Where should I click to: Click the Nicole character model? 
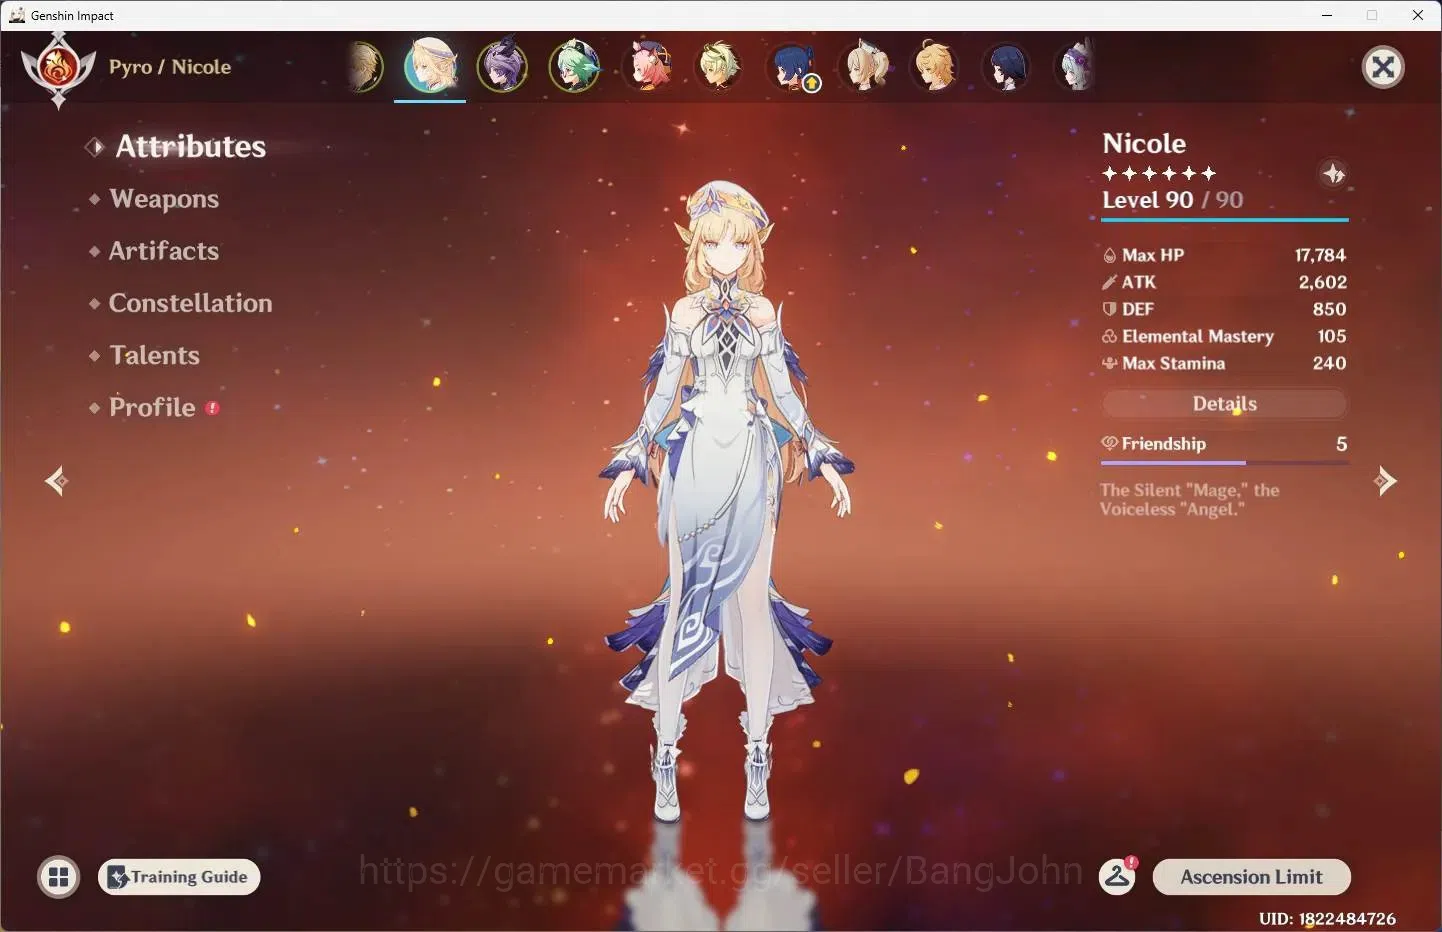[x=727, y=500]
